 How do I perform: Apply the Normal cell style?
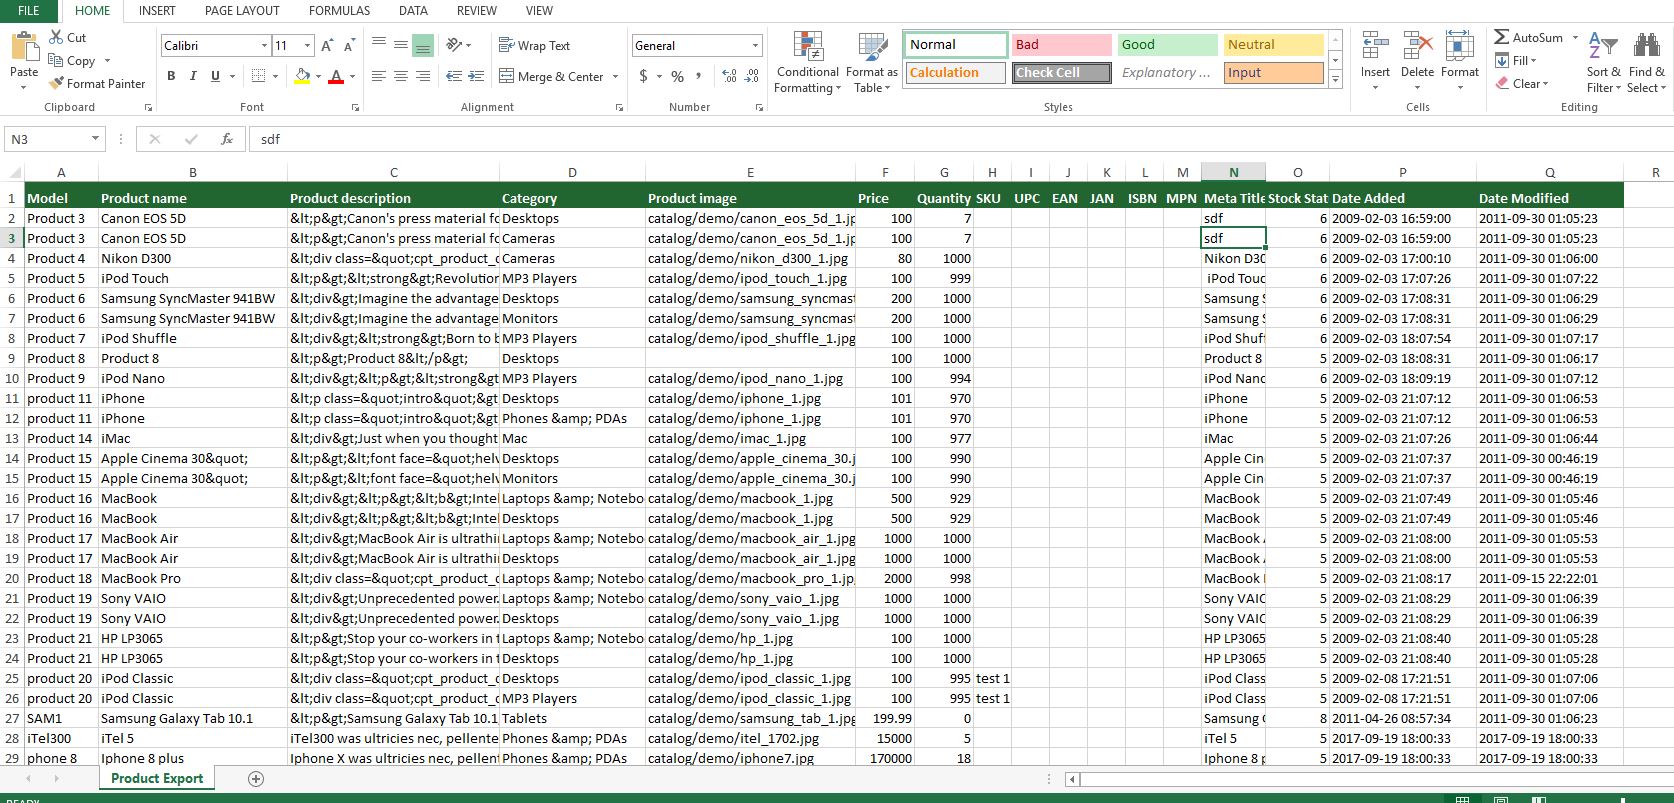pyautogui.click(x=956, y=45)
